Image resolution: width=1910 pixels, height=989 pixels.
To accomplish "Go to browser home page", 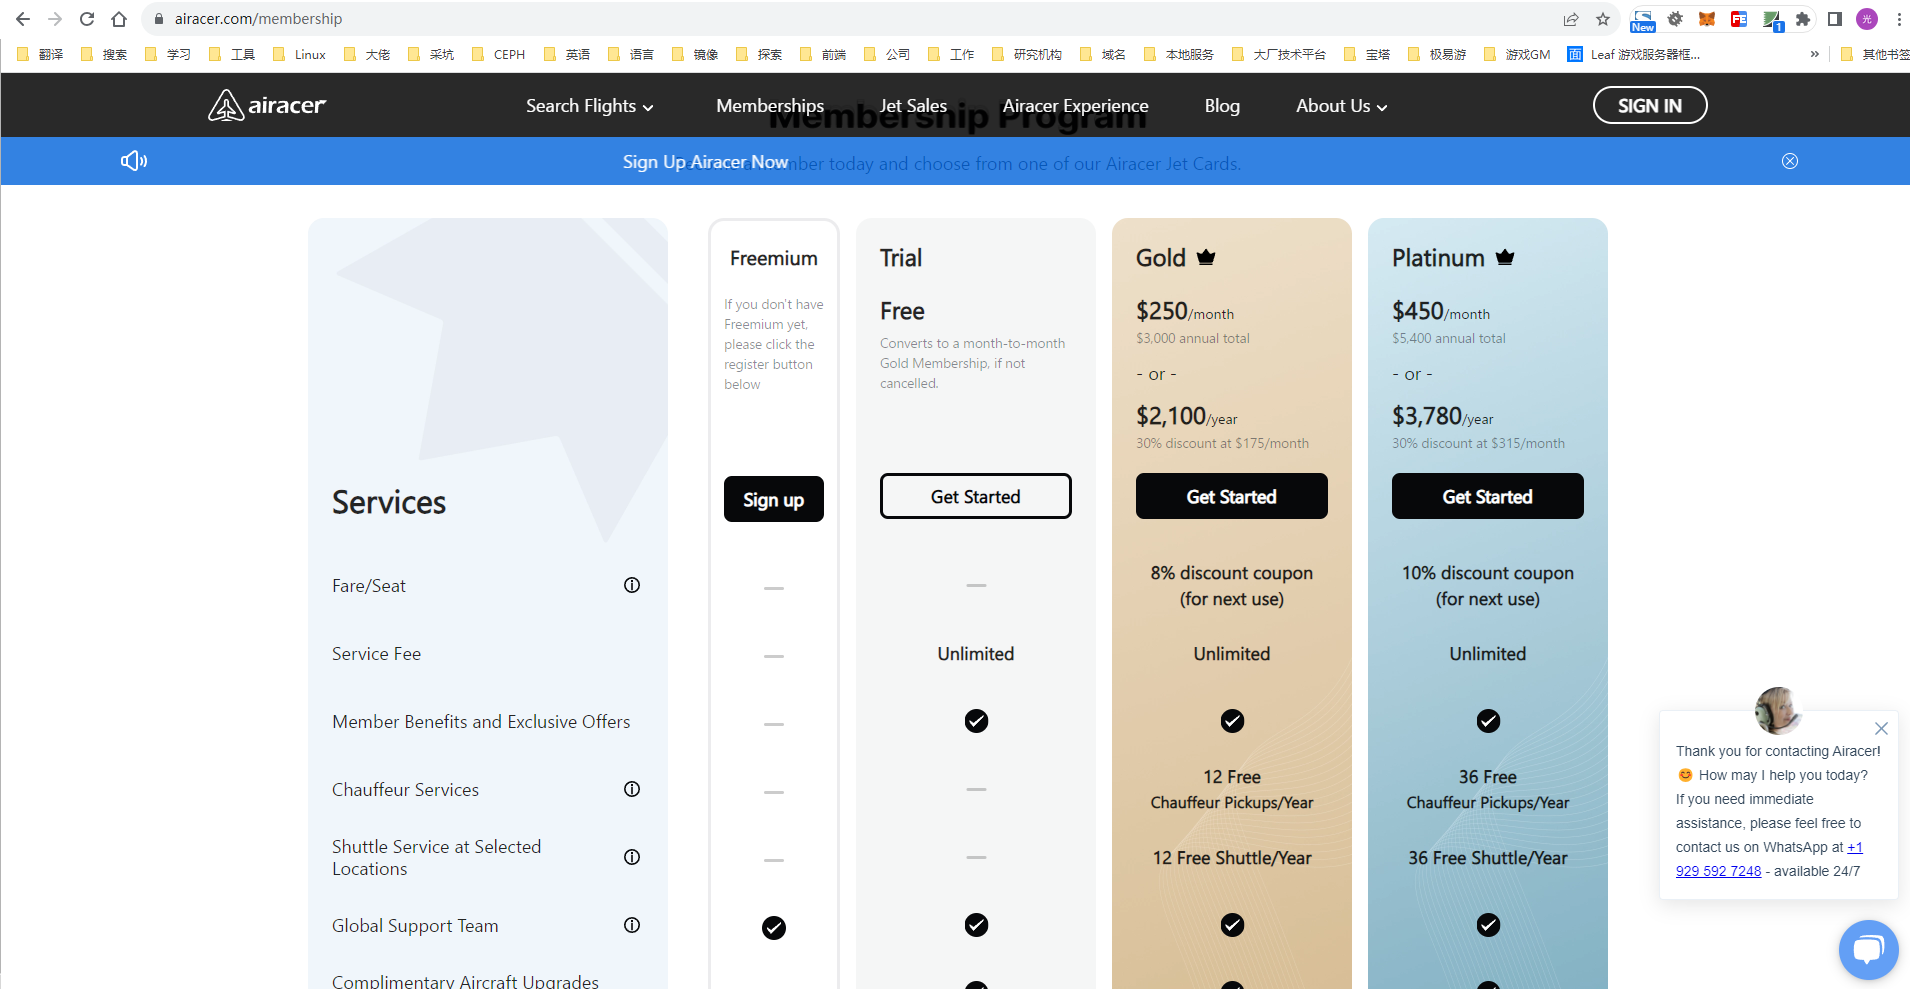I will (x=119, y=19).
